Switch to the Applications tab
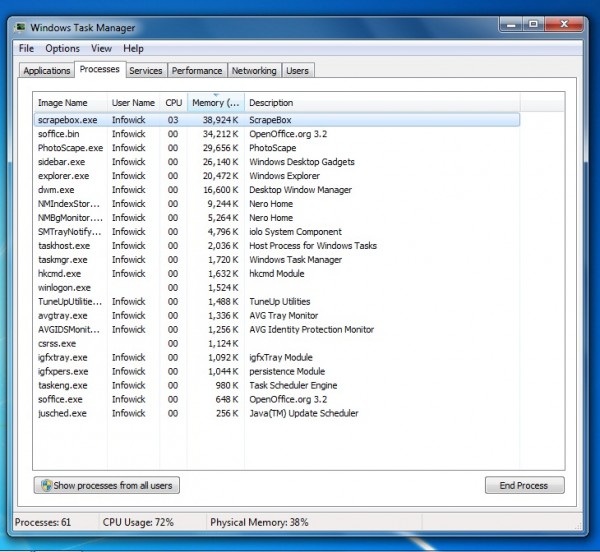The image size is (600, 552). pos(47,71)
